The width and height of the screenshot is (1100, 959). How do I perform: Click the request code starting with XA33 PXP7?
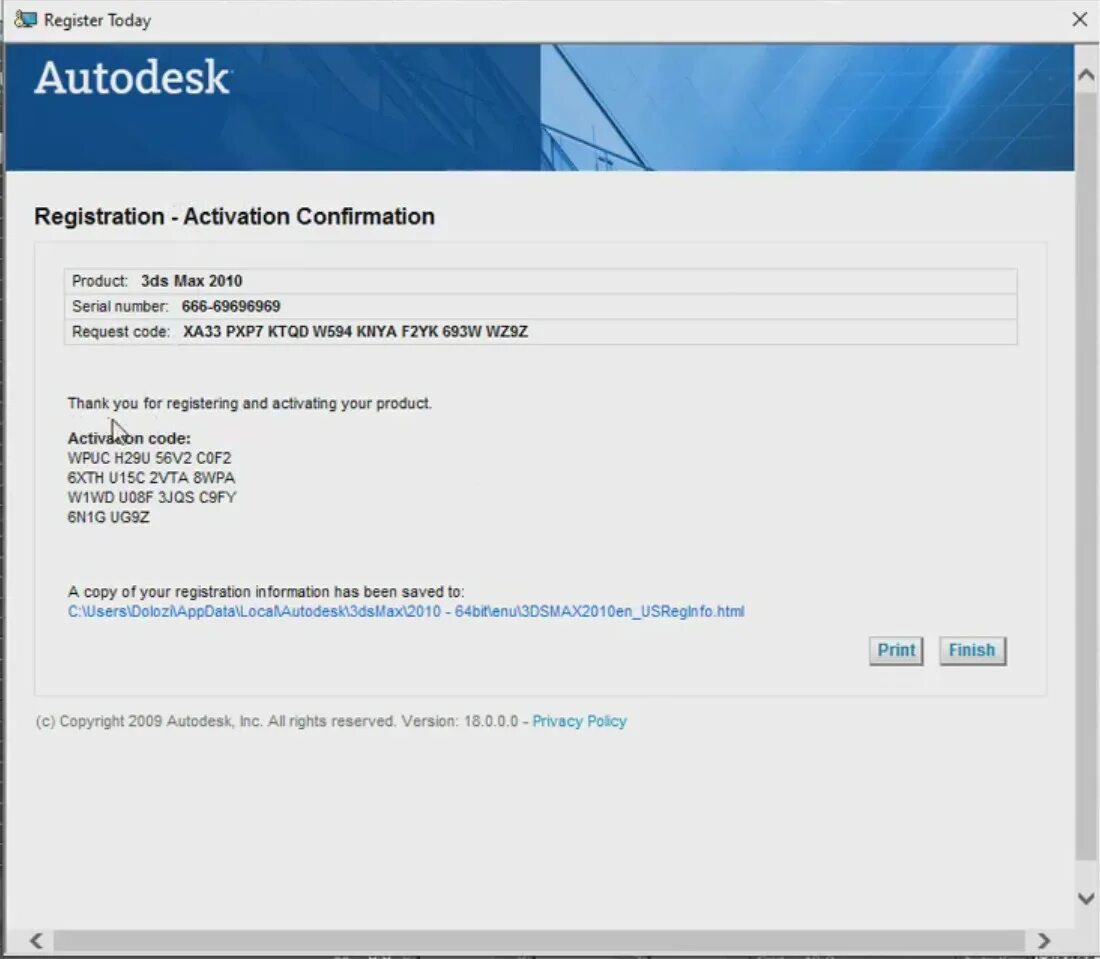point(356,331)
